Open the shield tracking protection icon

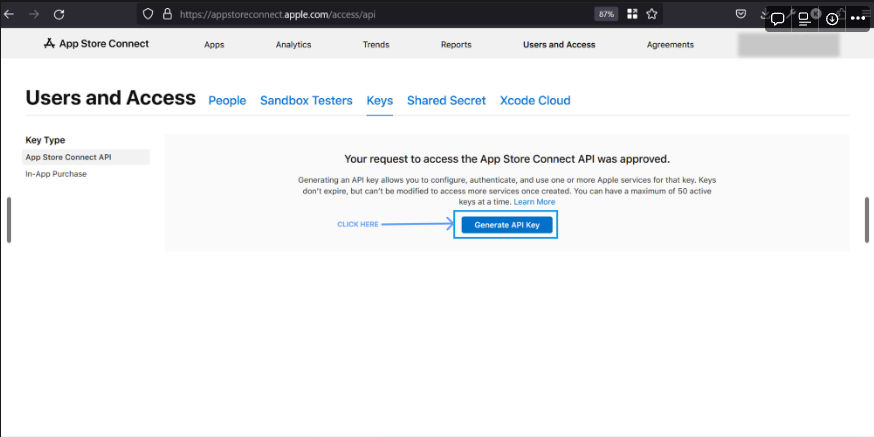pos(148,14)
